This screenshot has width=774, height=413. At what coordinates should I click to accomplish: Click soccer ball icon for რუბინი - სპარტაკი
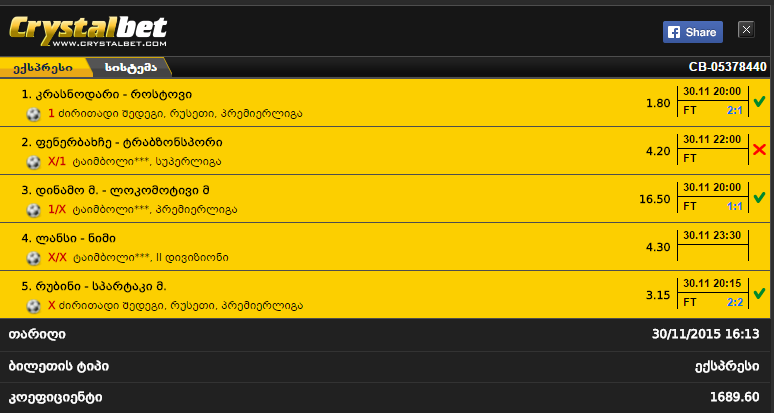pos(33,306)
